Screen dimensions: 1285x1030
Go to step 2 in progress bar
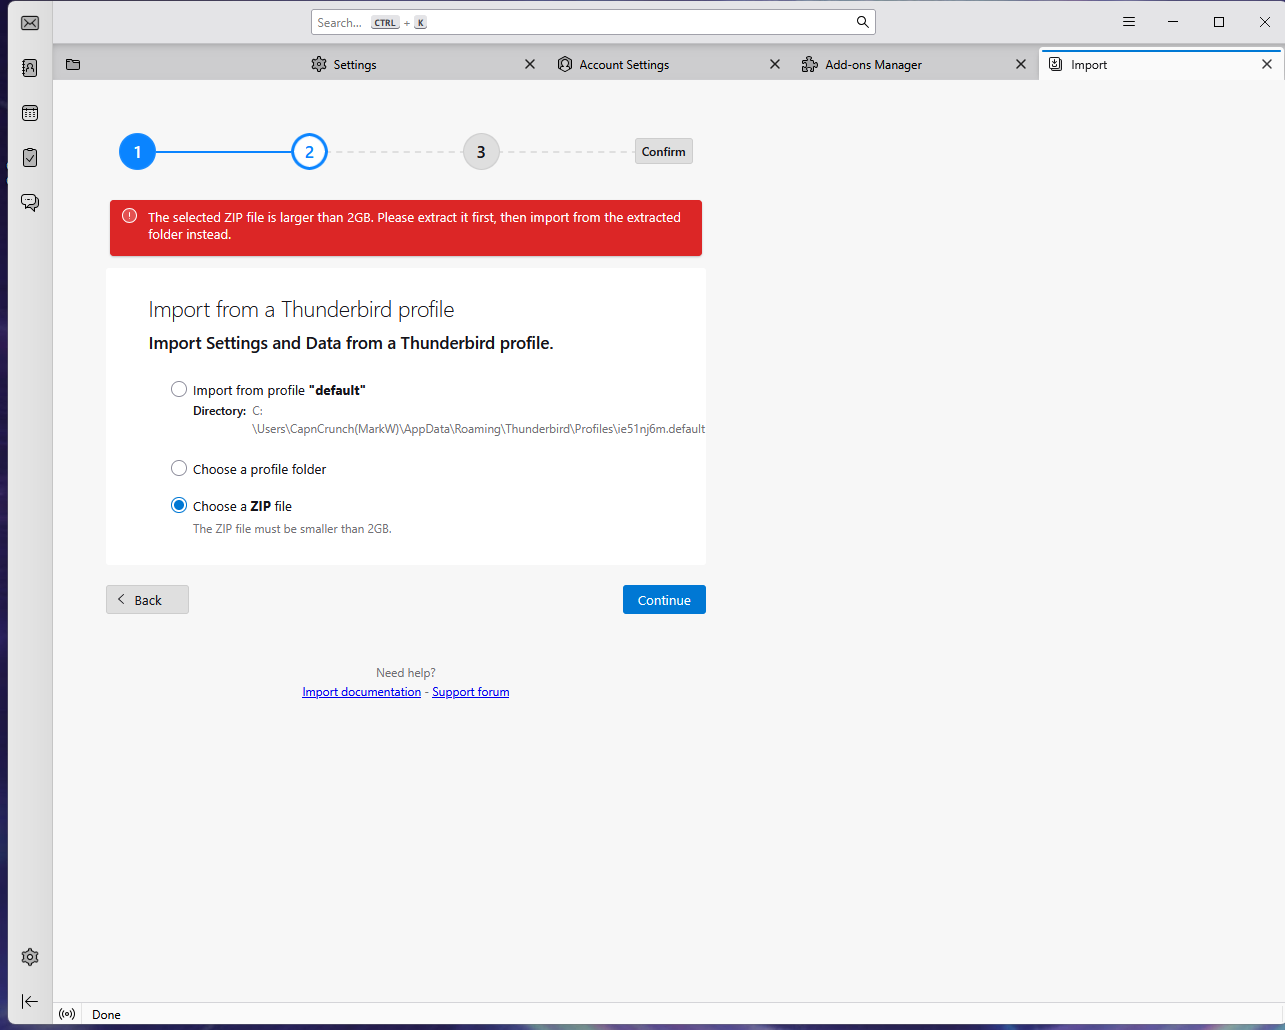click(309, 151)
